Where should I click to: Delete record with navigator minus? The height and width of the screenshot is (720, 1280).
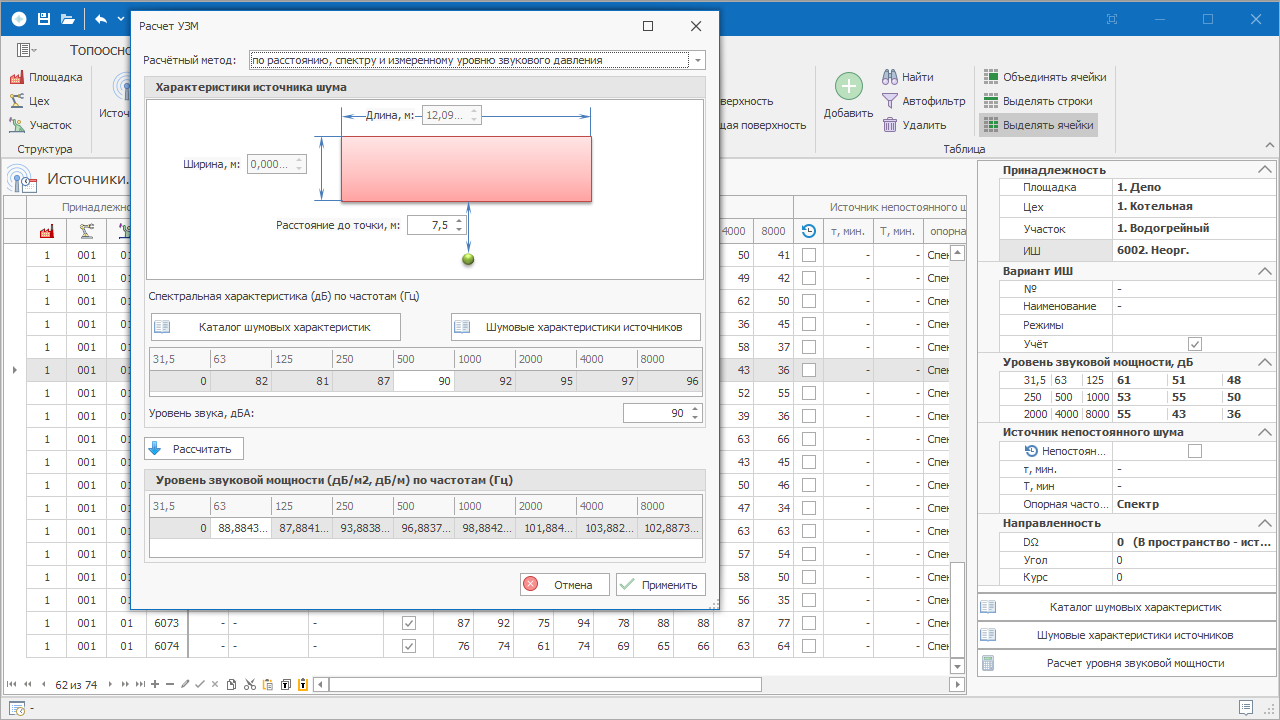[169, 685]
